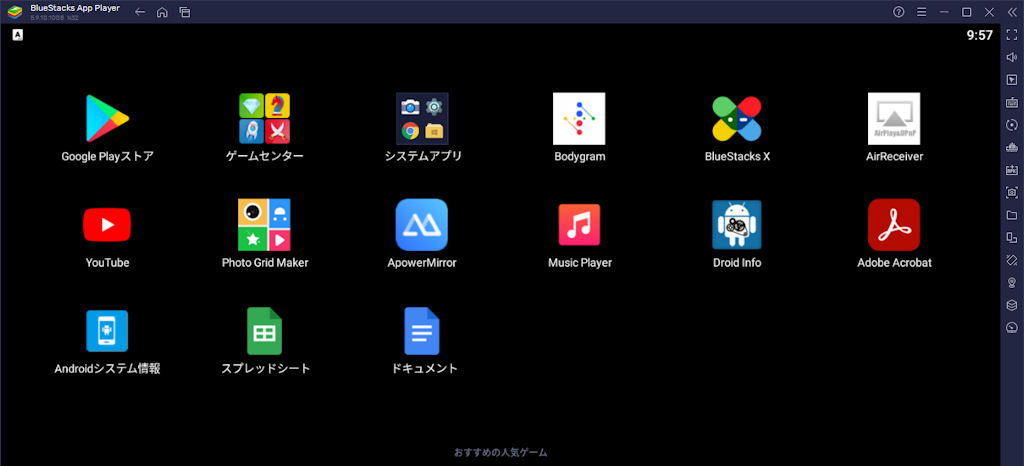This screenshot has height=466, width=1024.
Task: Open Photo Grid Maker
Action: pos(264,225)
